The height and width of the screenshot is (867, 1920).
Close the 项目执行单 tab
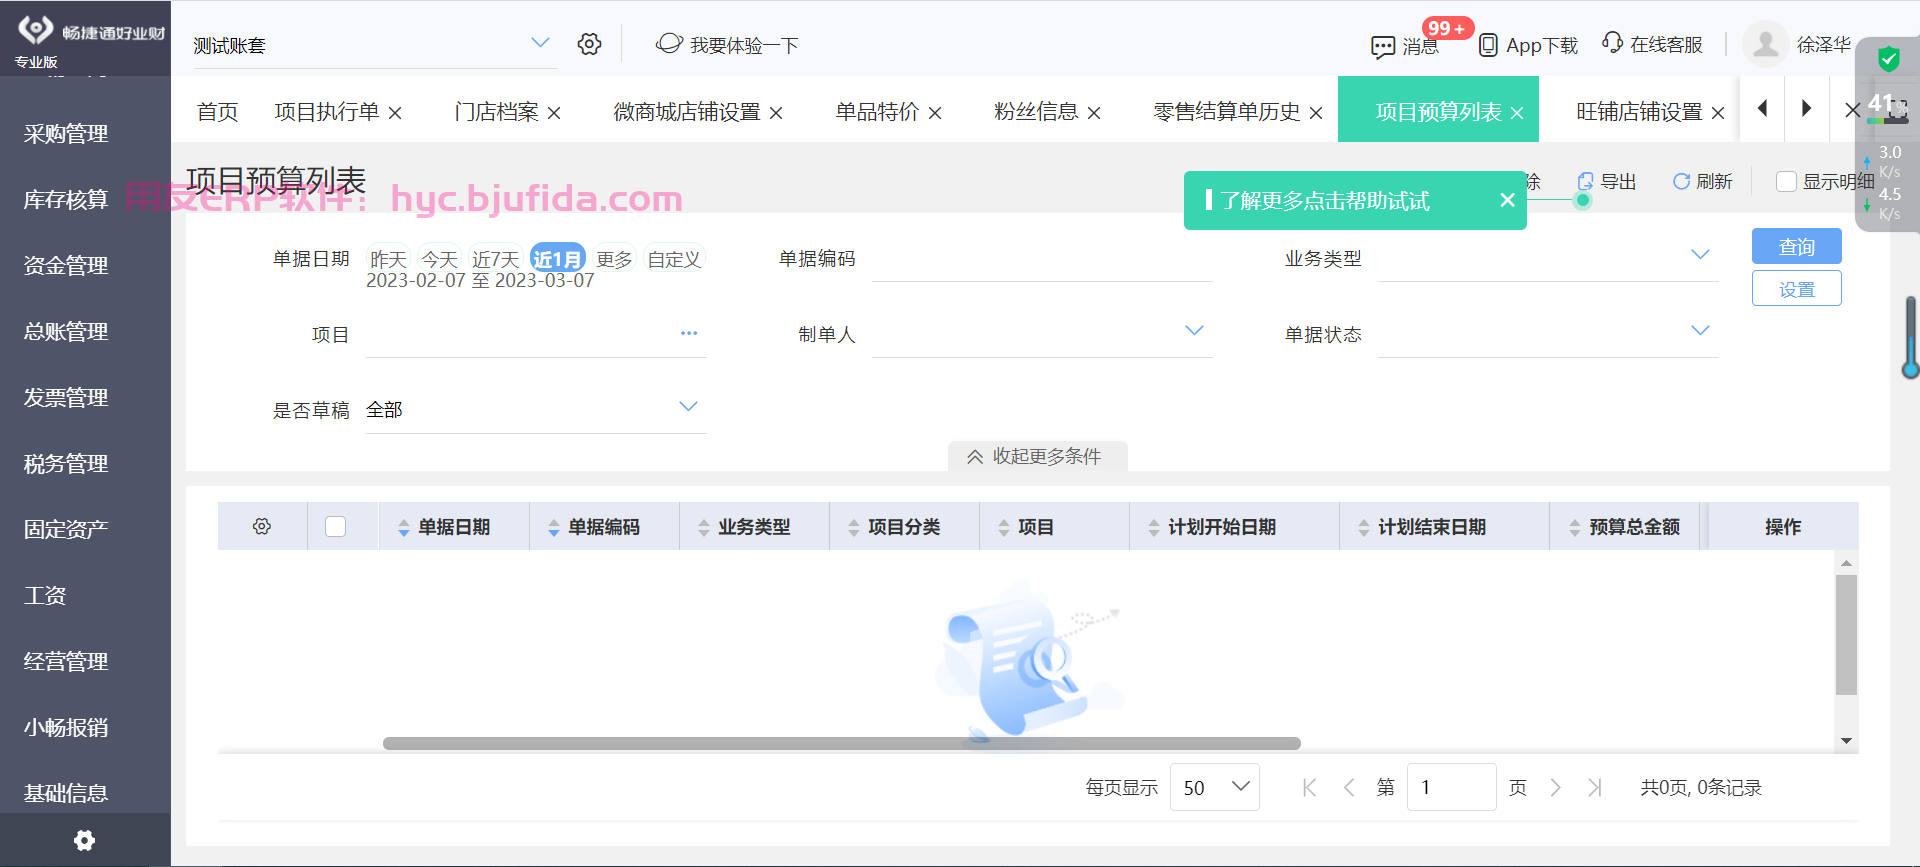(395, 113)
